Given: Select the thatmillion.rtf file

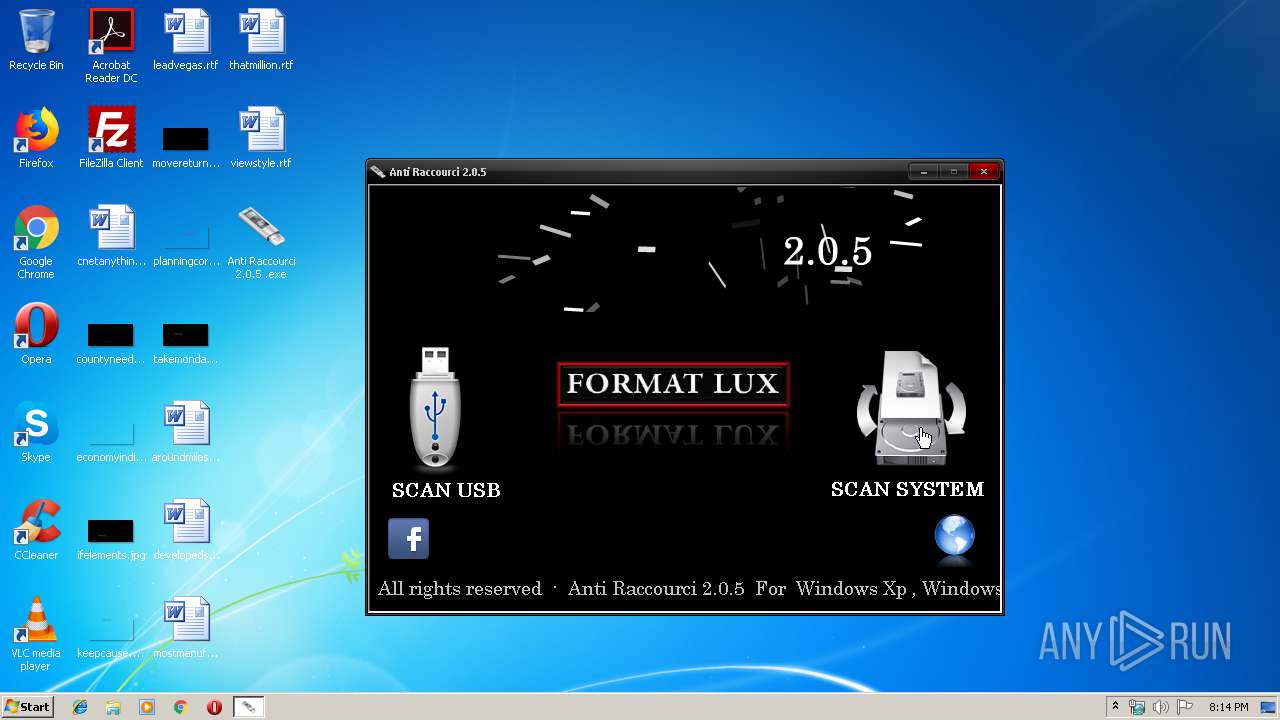Looking at the screenshot, I should (261, 41).
